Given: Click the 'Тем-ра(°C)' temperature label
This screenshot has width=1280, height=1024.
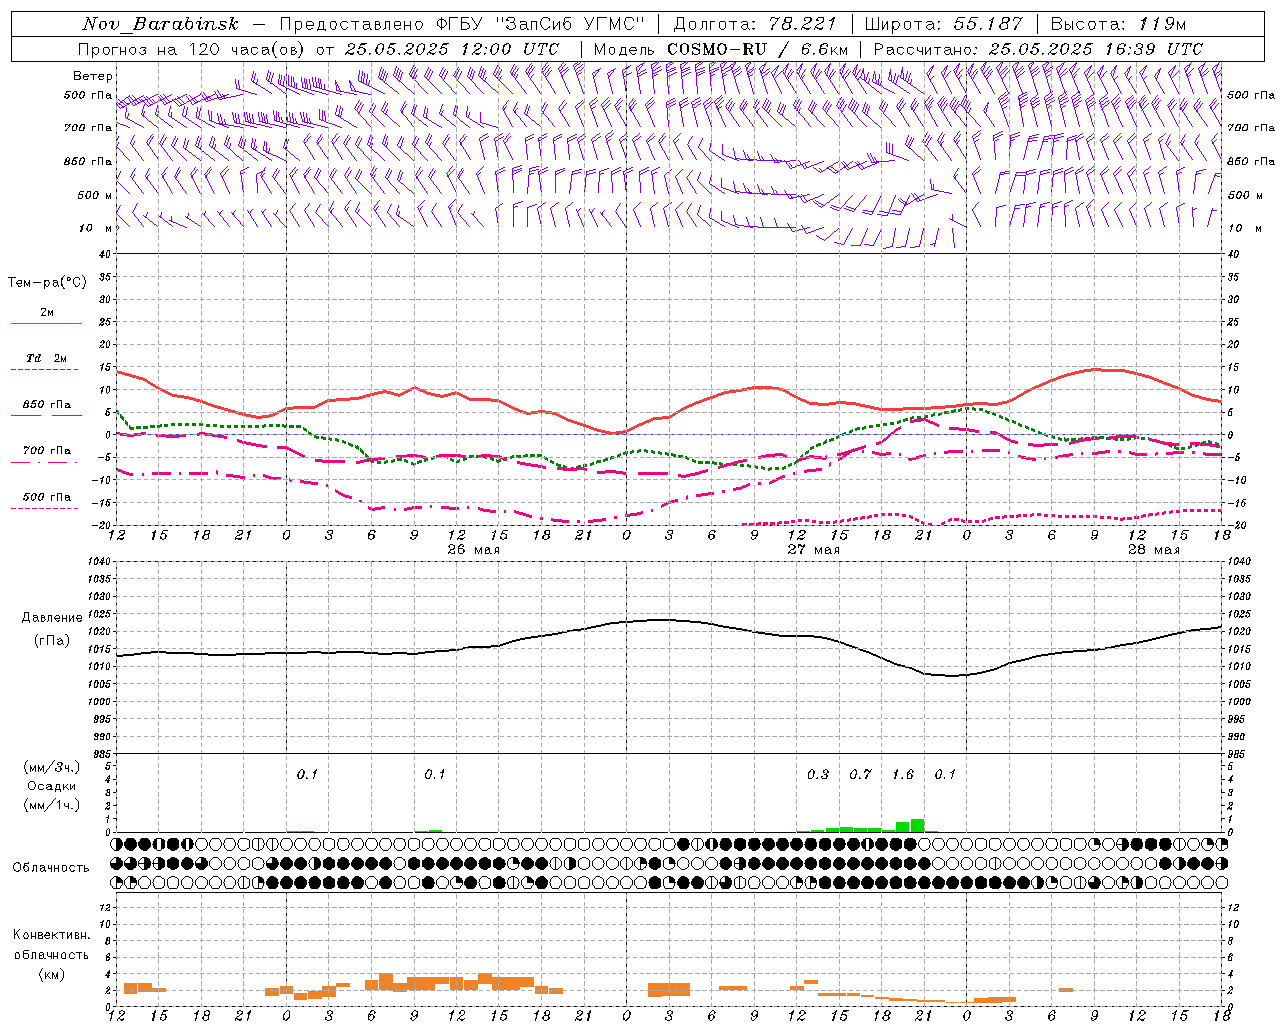Looking at the screenshot, I should click(x=47, y=283).
